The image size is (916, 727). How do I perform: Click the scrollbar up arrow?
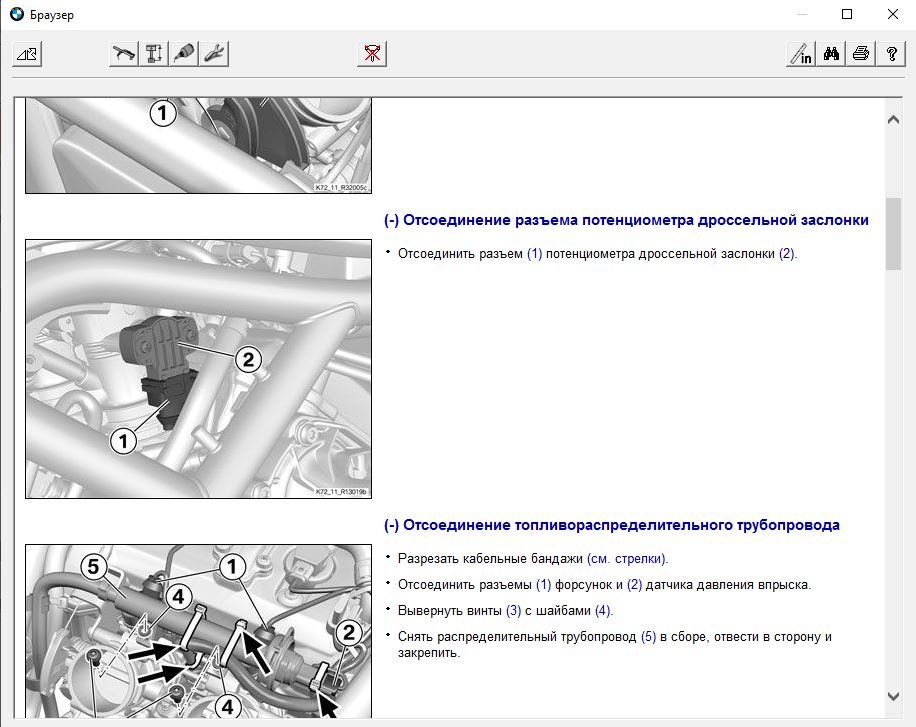tap(893, 120)
